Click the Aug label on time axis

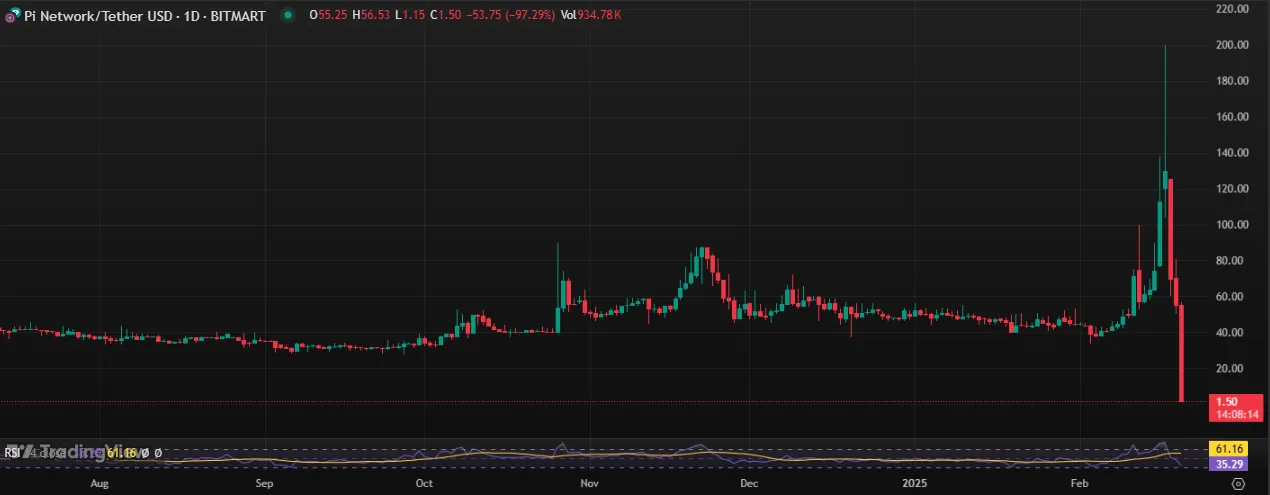99,483
